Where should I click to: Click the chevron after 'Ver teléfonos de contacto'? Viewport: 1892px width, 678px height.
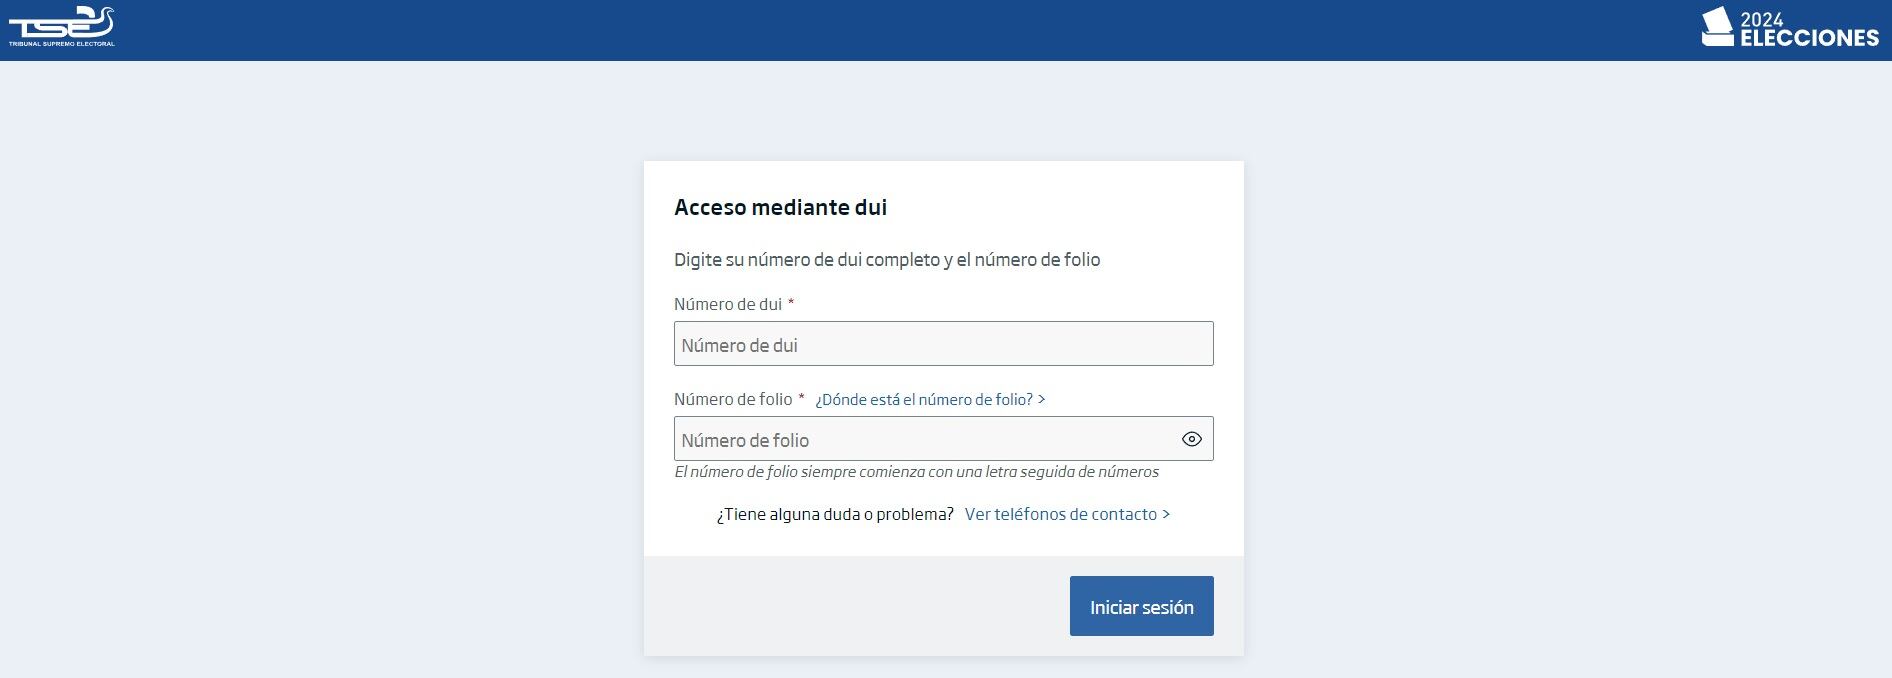click(1166, 514)
